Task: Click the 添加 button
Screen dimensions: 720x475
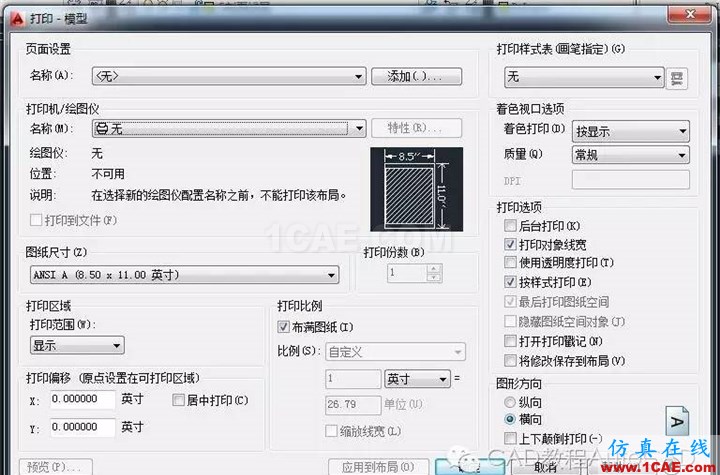Action: pos(416,76)
